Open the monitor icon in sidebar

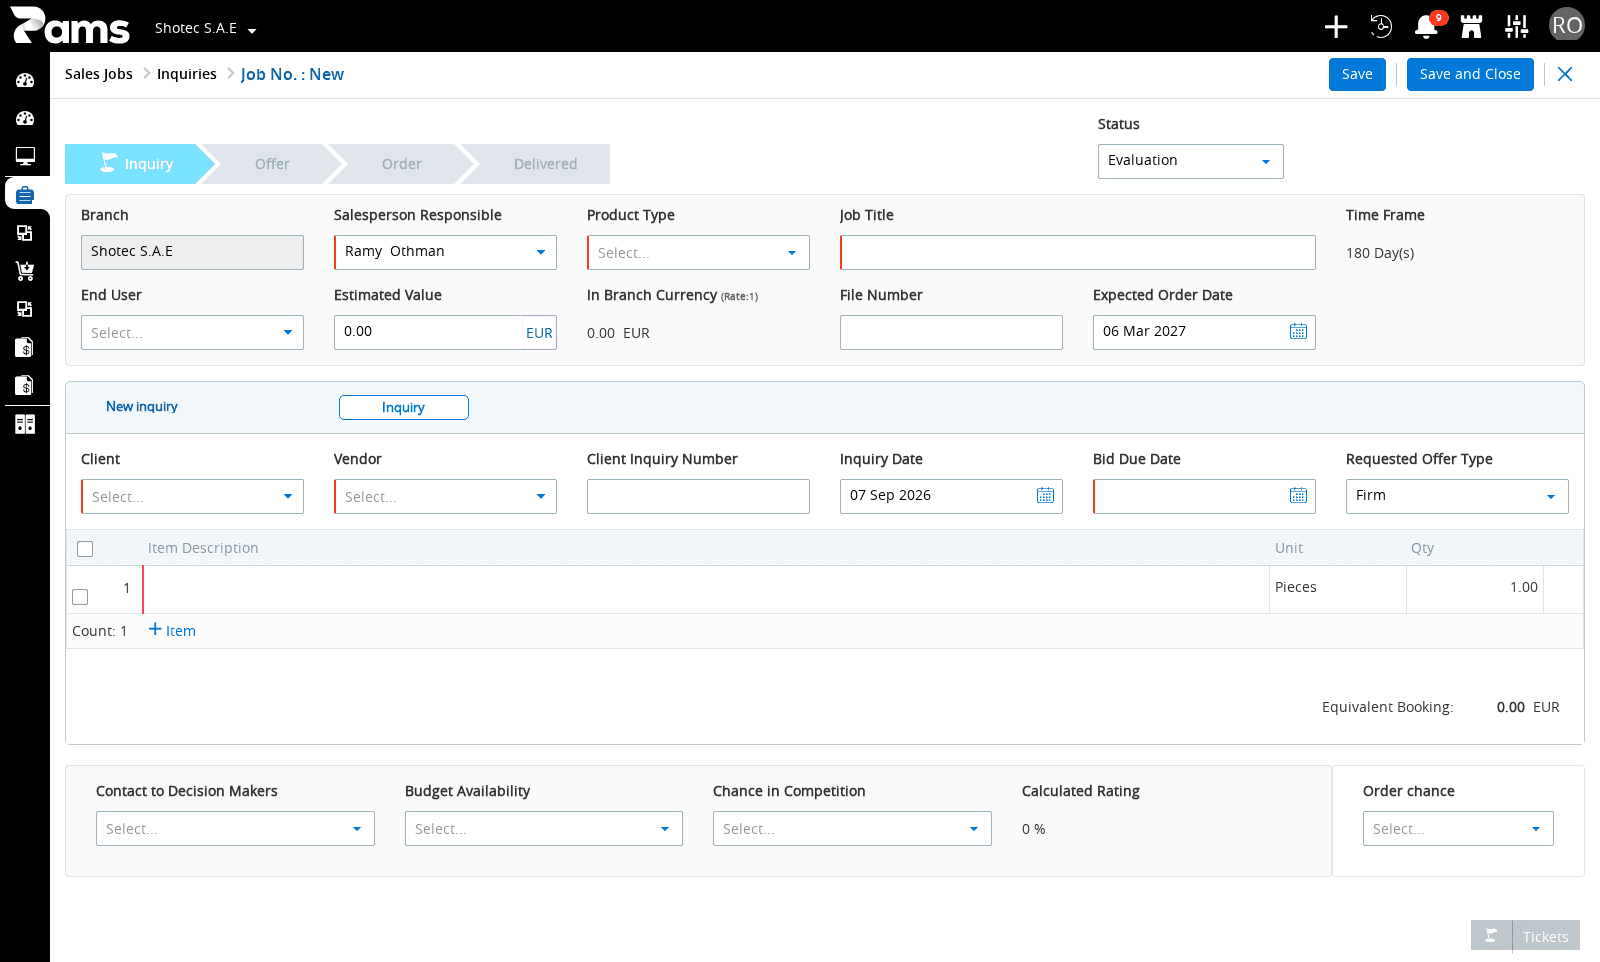[x=25, y=156]
